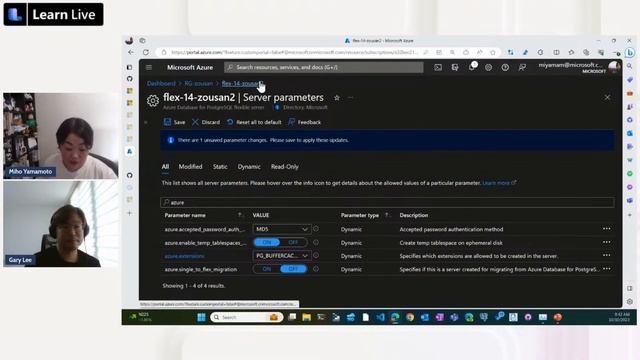640x360 pixels.
Task: Click info icon for azure.extensions parameter
Action: pyautogui.click(x=316, y=256)
